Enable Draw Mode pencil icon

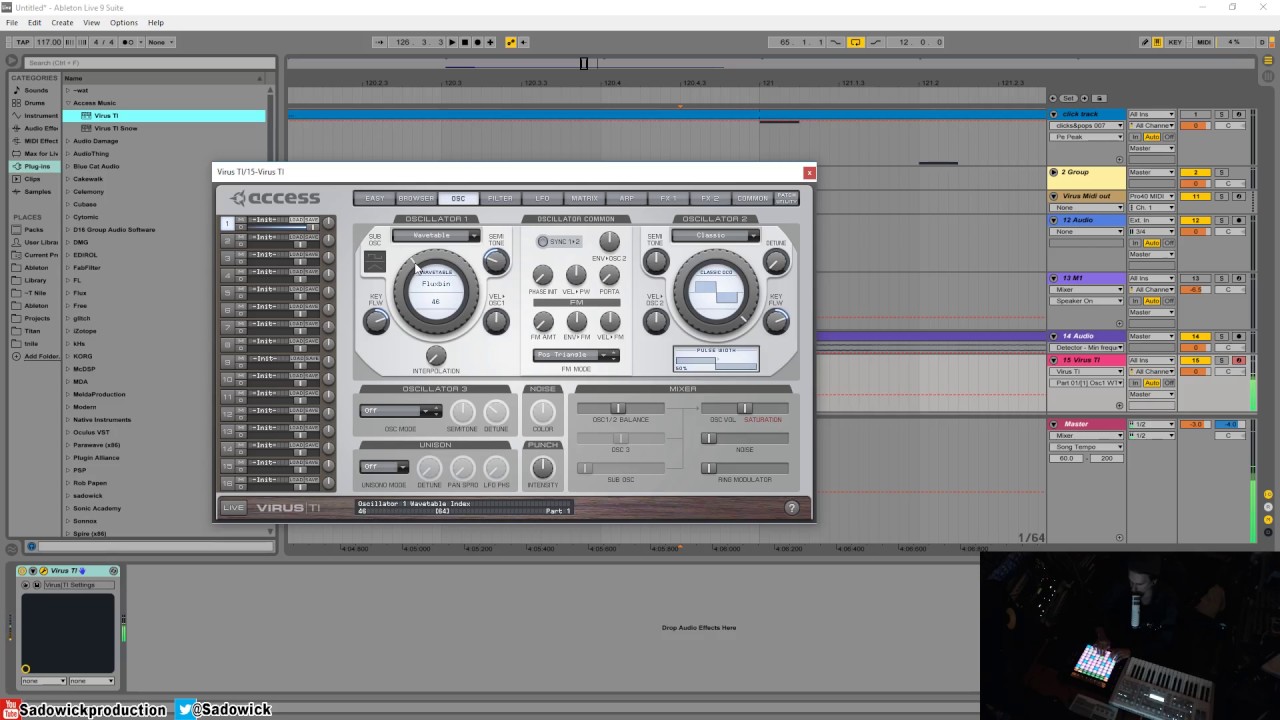point(1145,42)
